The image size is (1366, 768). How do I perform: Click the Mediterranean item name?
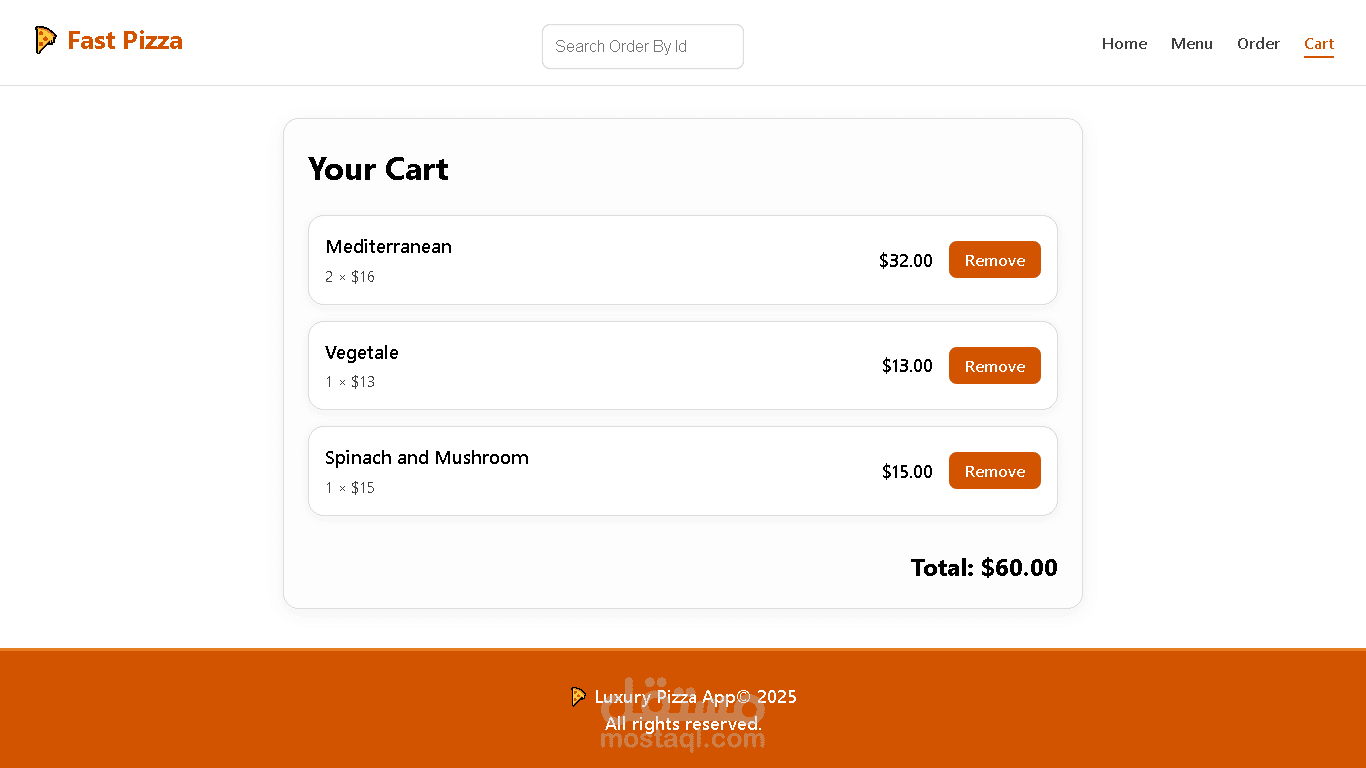pos(388,247)
